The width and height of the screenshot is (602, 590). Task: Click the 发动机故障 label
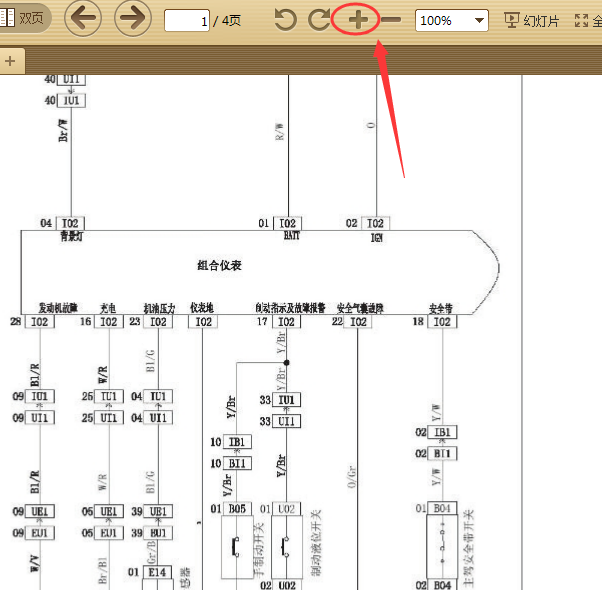point(58,307)
